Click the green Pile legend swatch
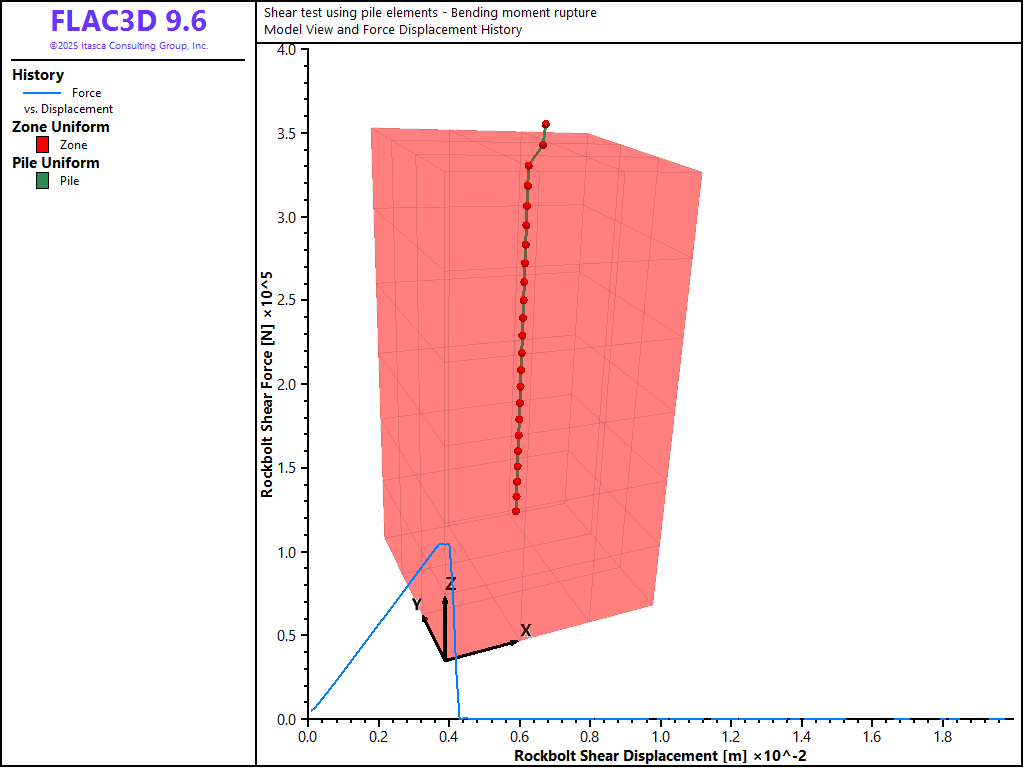1024x768 pixels. coord(42,181)
